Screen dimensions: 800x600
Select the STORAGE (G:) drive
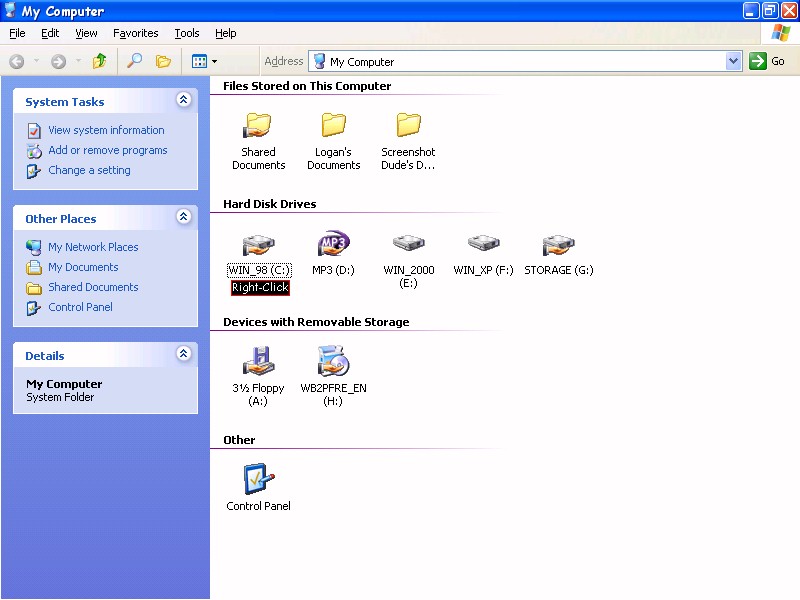[558, 245]
